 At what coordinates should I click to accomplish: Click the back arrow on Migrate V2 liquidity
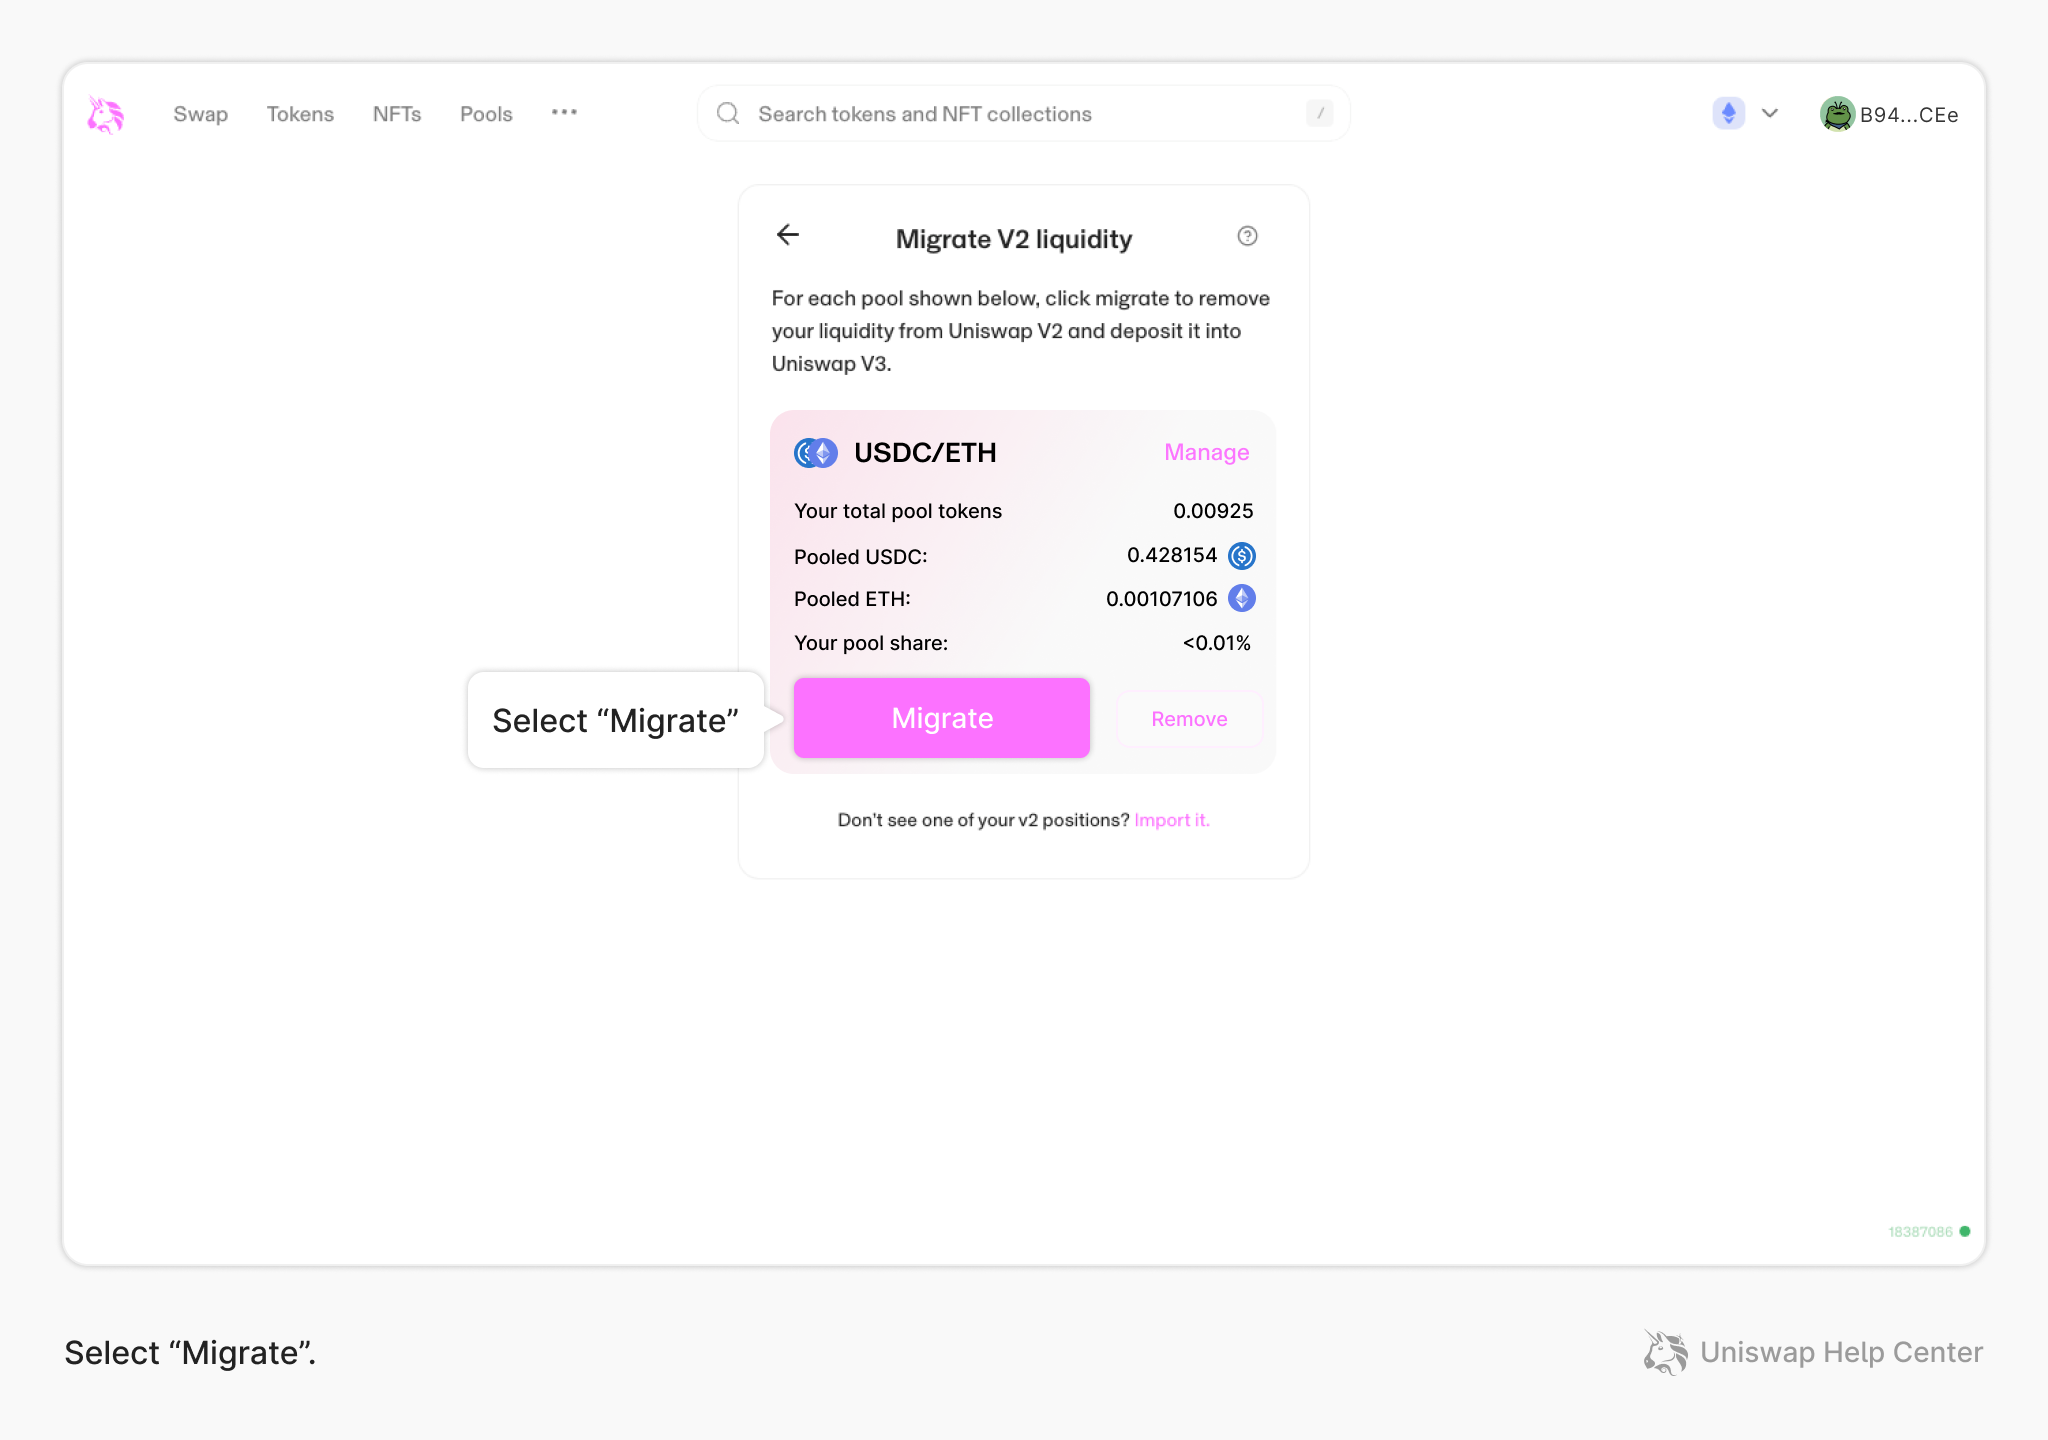click(788, 235)
